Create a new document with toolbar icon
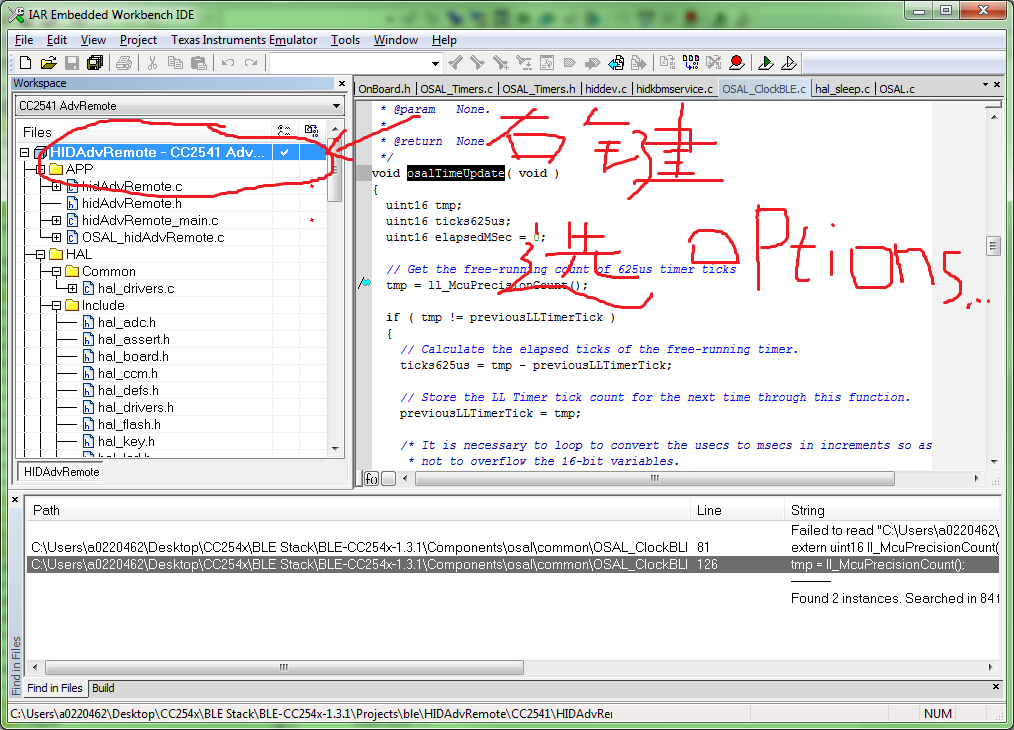 (x=25, y=63)
